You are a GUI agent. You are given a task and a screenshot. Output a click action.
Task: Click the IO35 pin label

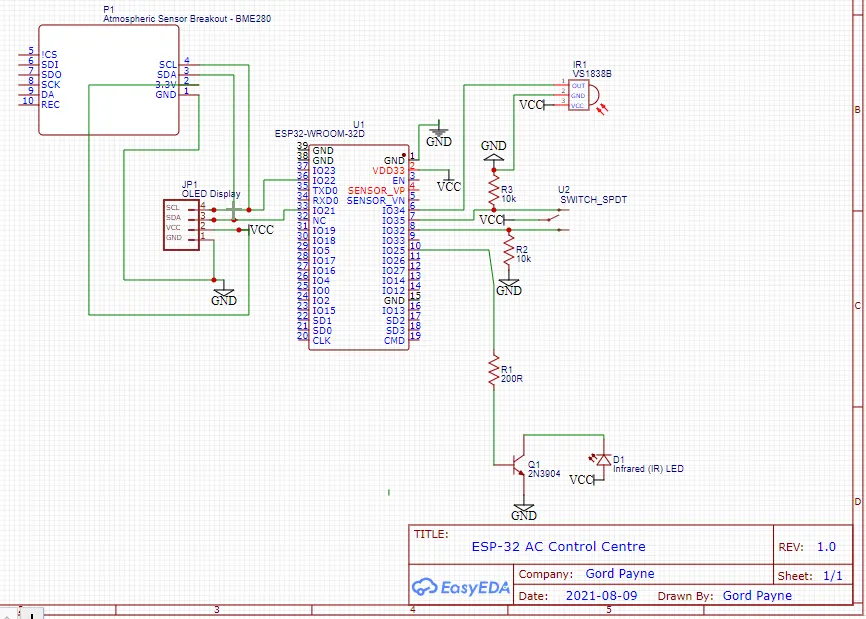coord(394,220)
